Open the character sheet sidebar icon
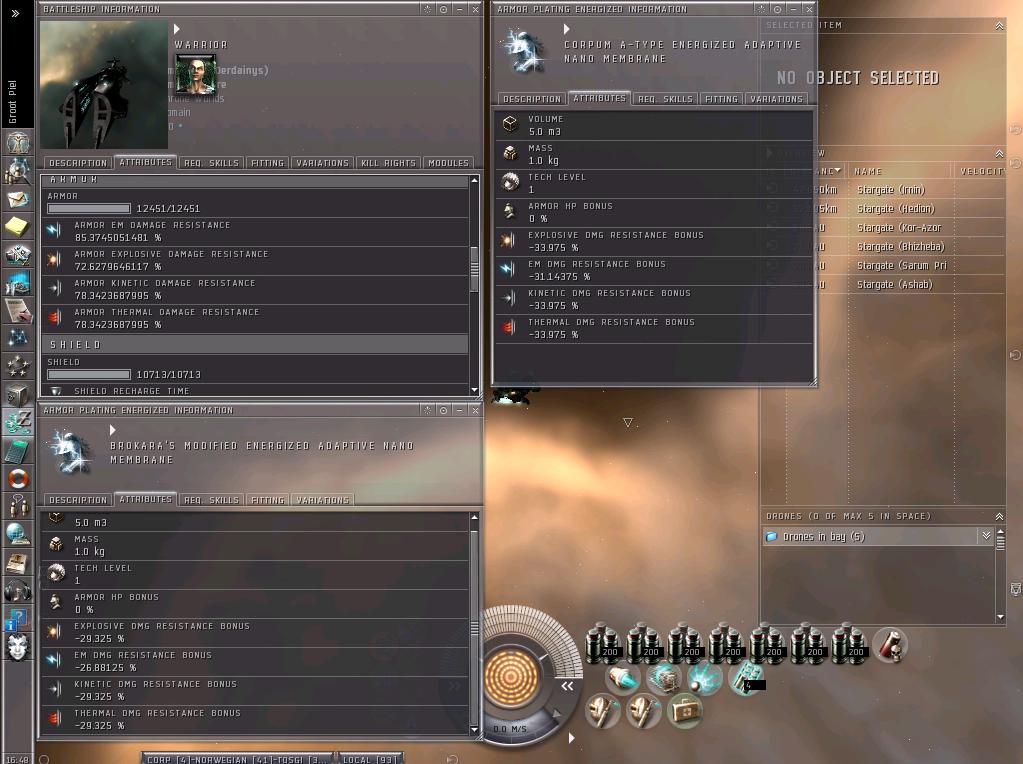This screenshot has width=1023, height=764. point(18,142)
